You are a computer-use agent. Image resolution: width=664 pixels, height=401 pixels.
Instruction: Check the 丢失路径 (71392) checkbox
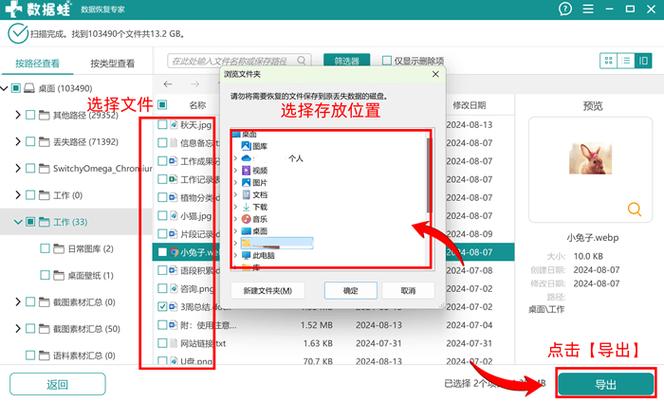coord(30,141)
